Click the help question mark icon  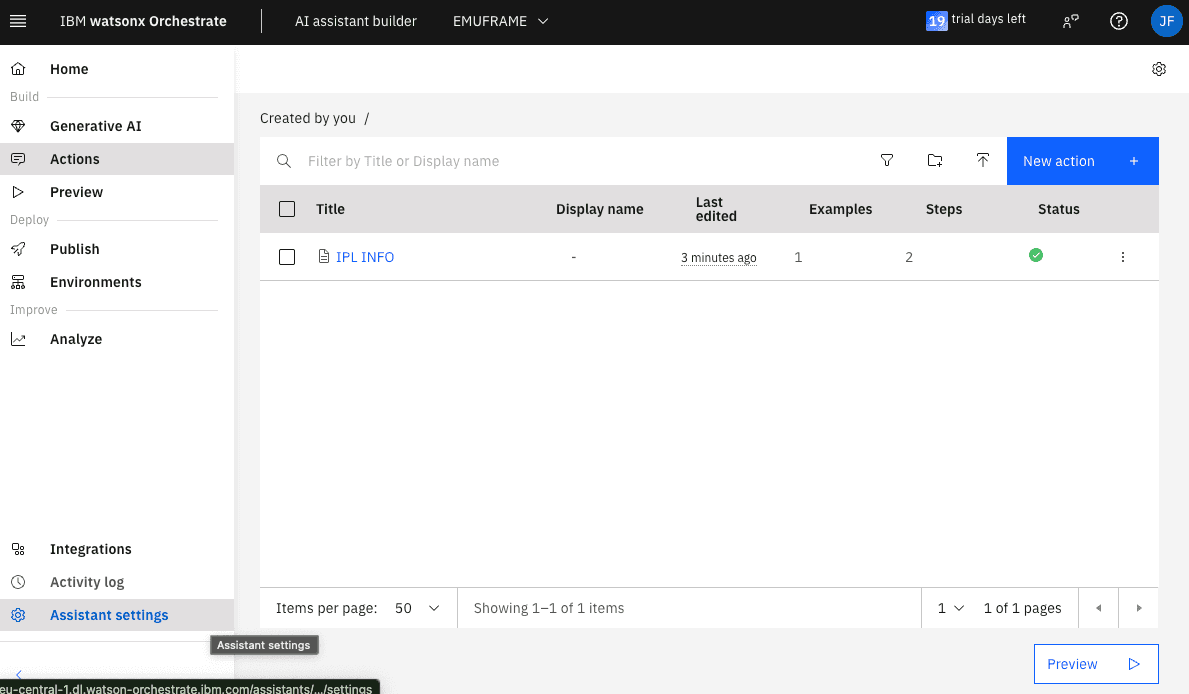(x=1119, y=21)
